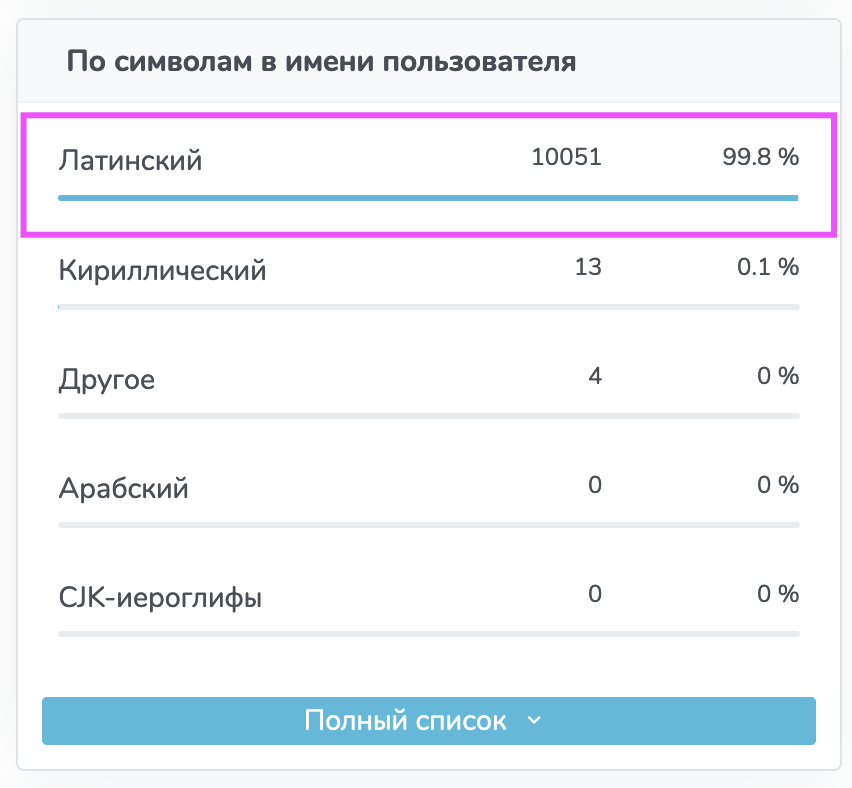
Task: Click the CJK-иероглифы 0 % percentage
Action: pyautogui.click(x=777, y=594)
